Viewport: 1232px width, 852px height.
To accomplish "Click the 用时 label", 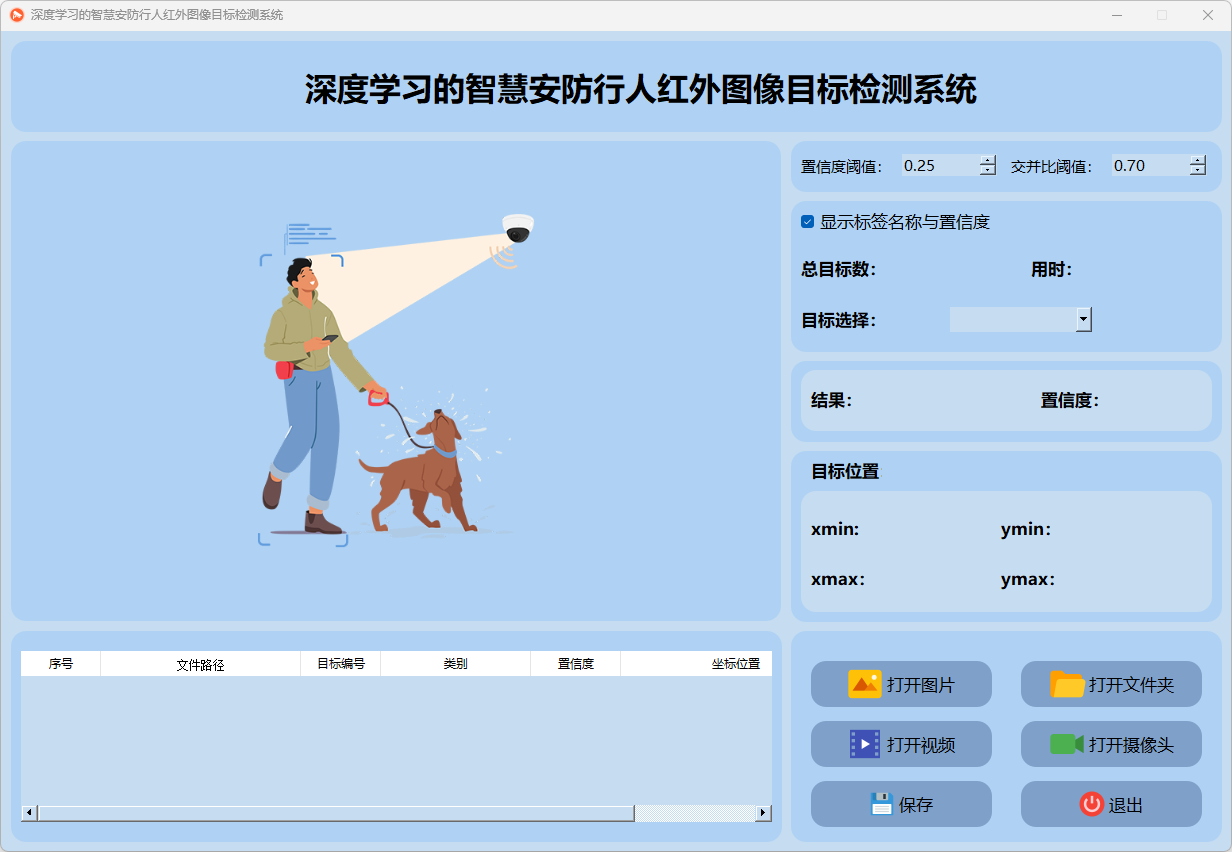I will [1052, 269].
